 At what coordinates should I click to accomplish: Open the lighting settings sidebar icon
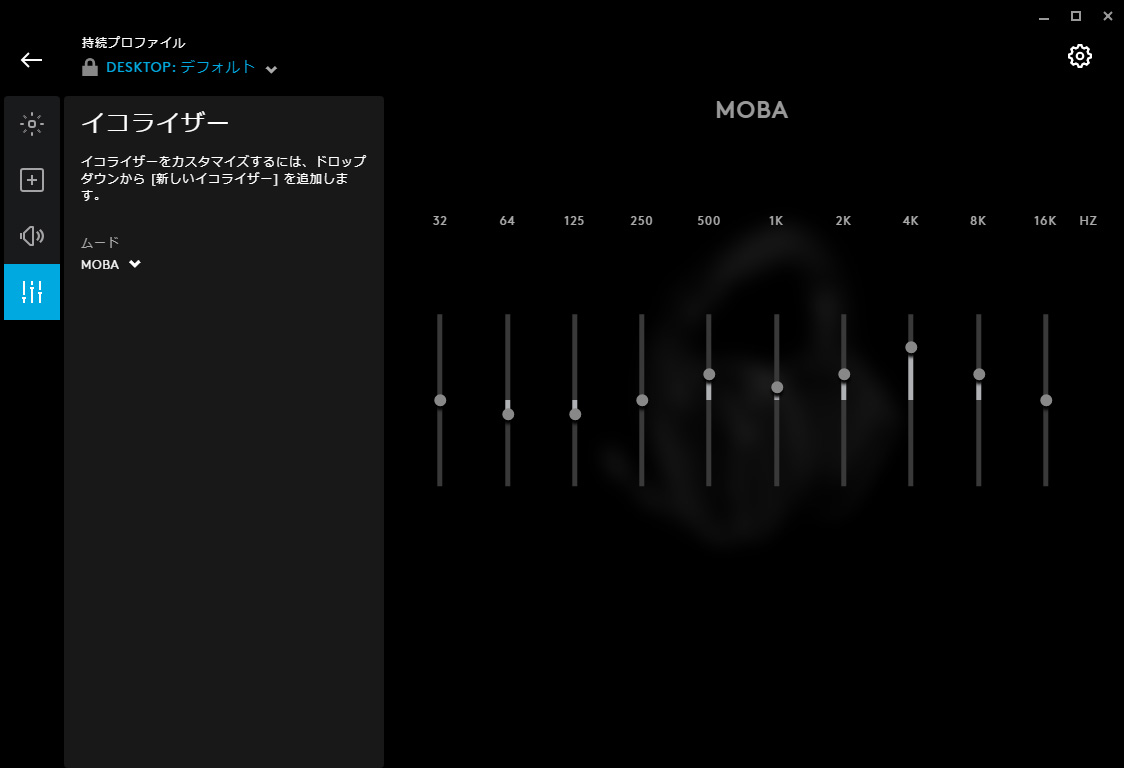pos(32,124)
